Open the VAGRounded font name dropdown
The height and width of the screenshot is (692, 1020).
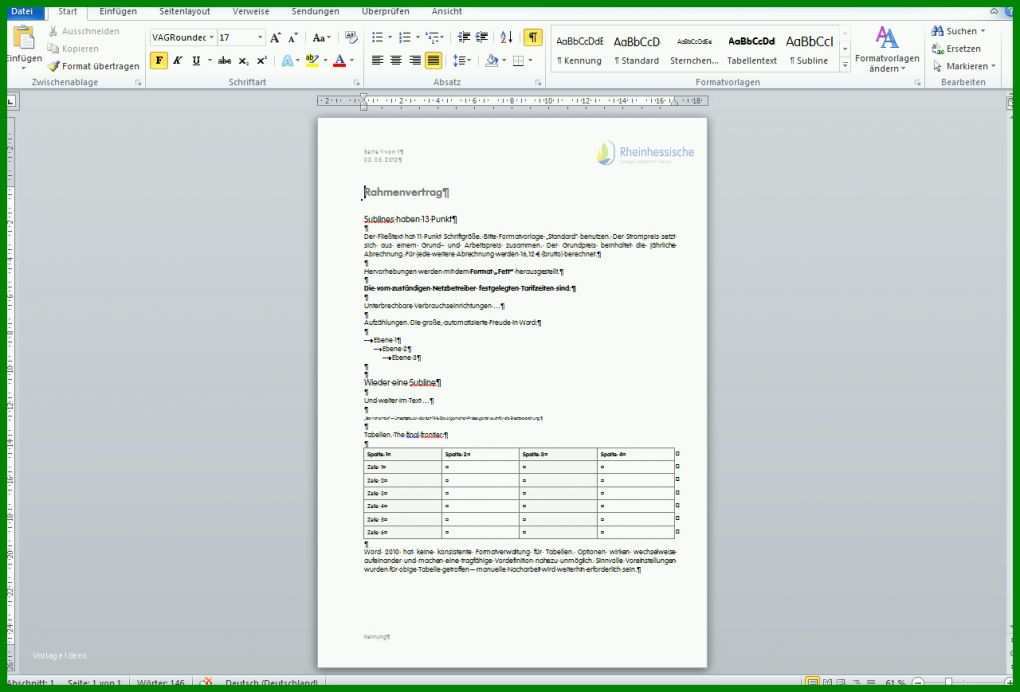pyautogui.click(x=211, y=38)
